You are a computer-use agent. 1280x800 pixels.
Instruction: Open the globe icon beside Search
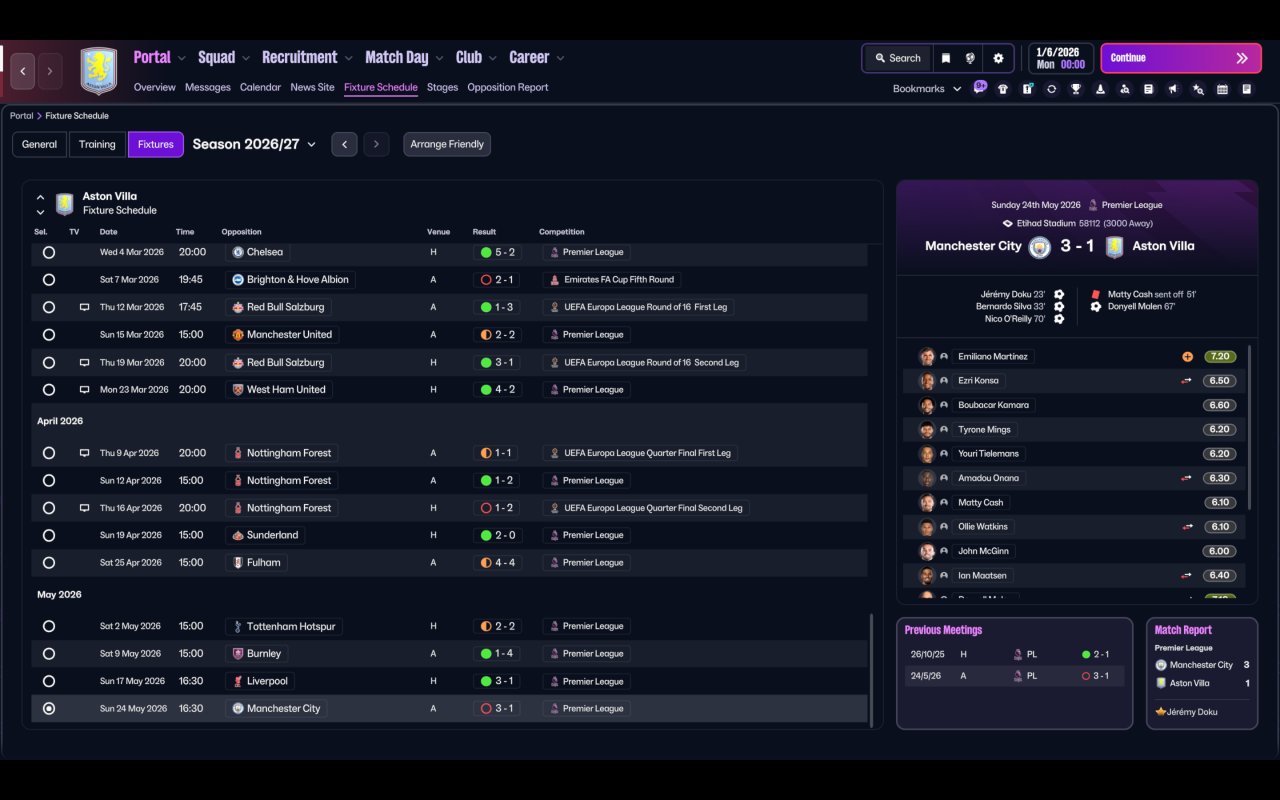click(970, 58)
